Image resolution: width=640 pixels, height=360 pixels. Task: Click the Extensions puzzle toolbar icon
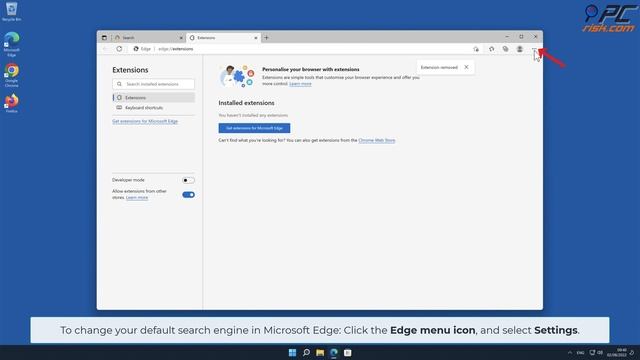(x=491, y=49)
